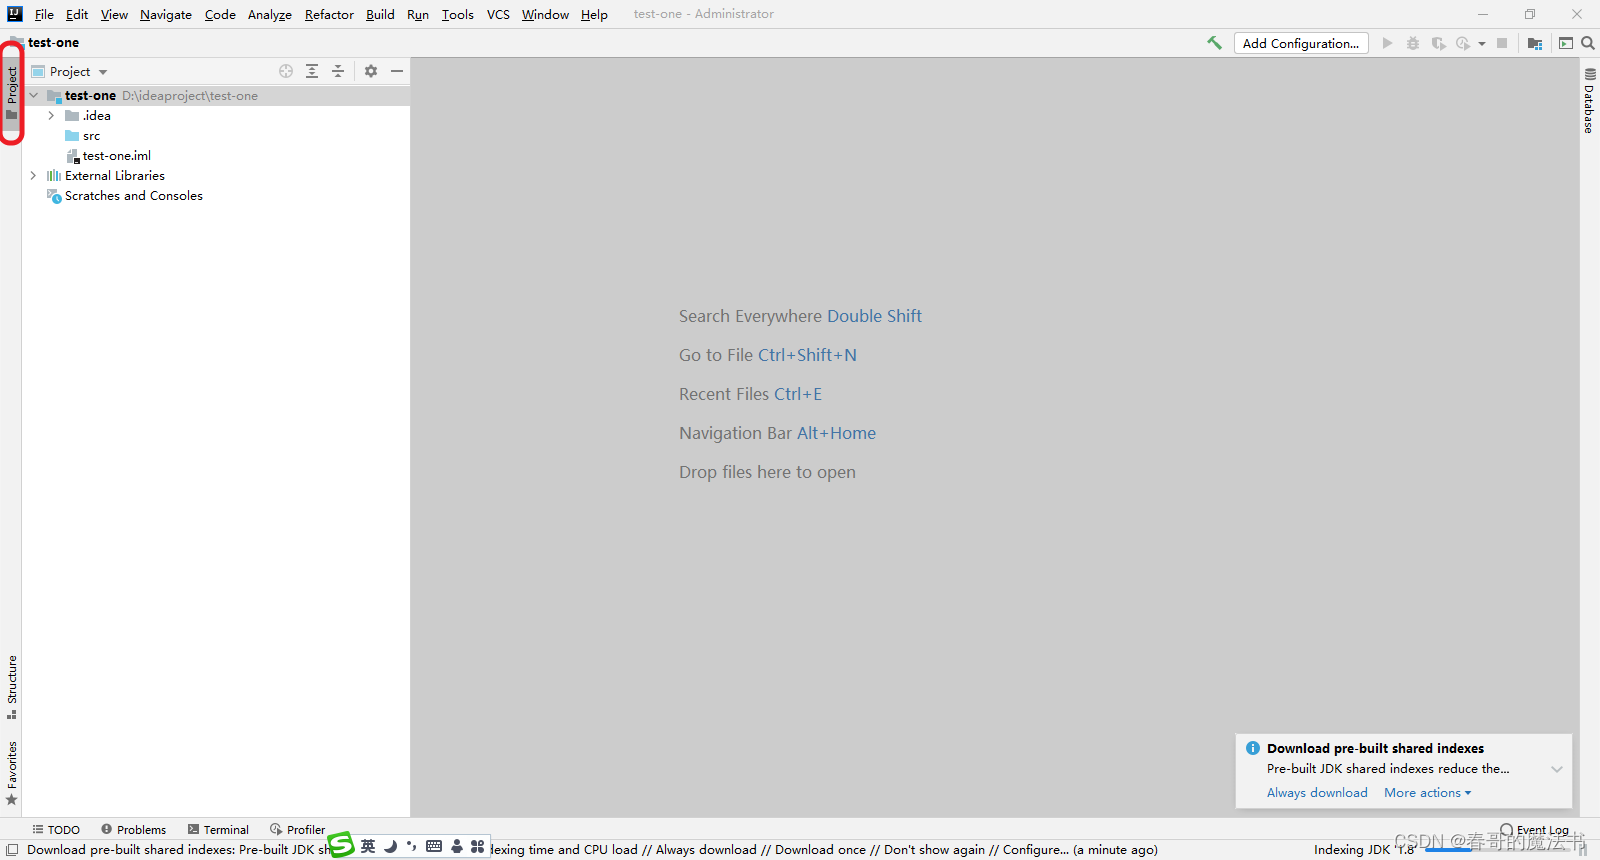Open the Project panel gear options
Screen dimensions: 1600x860
[x=371, y=71]
